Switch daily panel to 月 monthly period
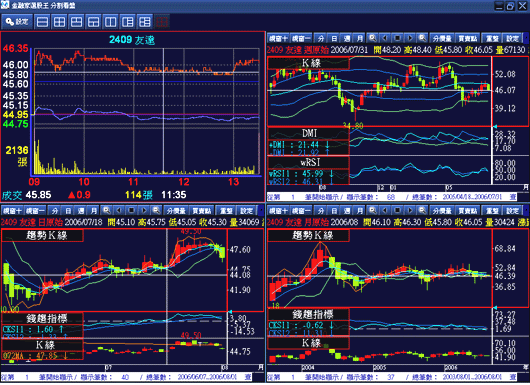This screenshot has width=530, height=385. 94,211
